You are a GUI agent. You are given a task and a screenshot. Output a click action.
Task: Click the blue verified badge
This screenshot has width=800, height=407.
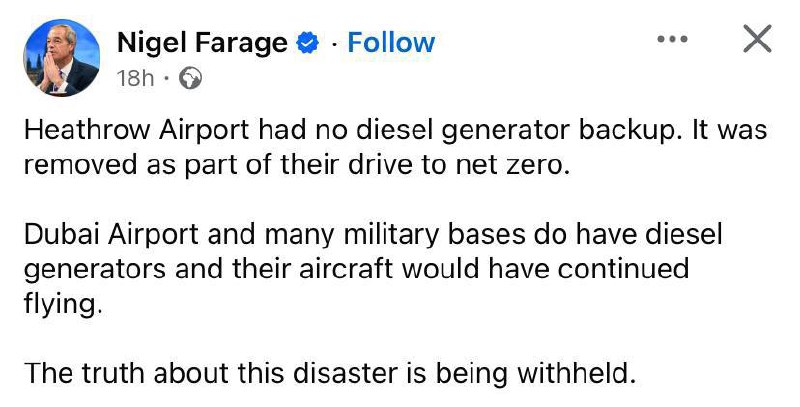[310, 43]
